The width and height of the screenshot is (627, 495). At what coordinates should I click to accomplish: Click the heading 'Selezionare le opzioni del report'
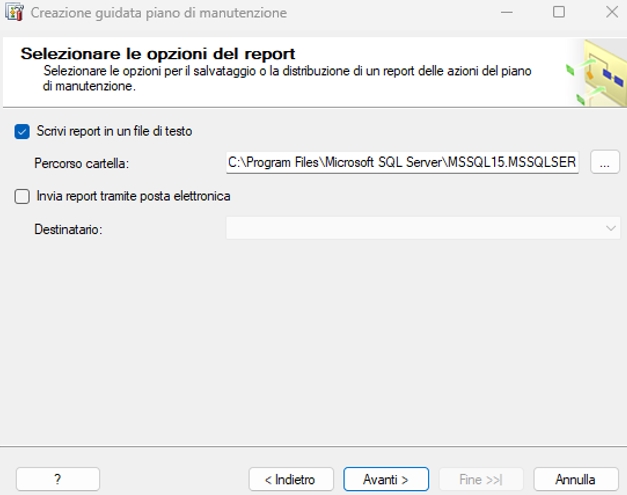tap(158, 54)
